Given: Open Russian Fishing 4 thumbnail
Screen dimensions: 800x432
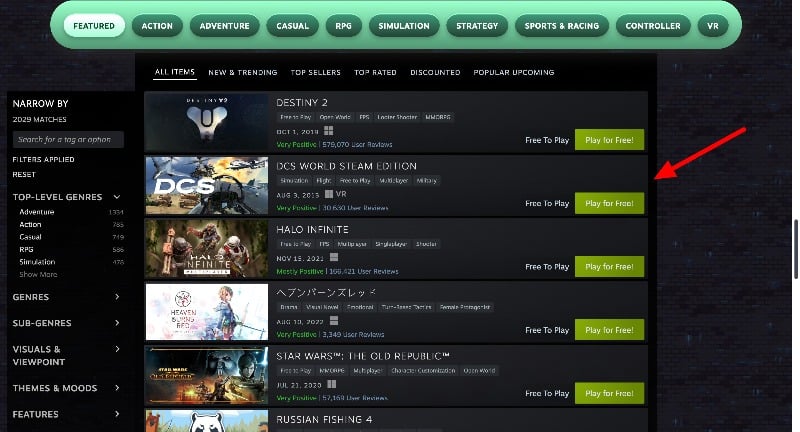Looking at the screenshot, I should (x=207, y=421).
